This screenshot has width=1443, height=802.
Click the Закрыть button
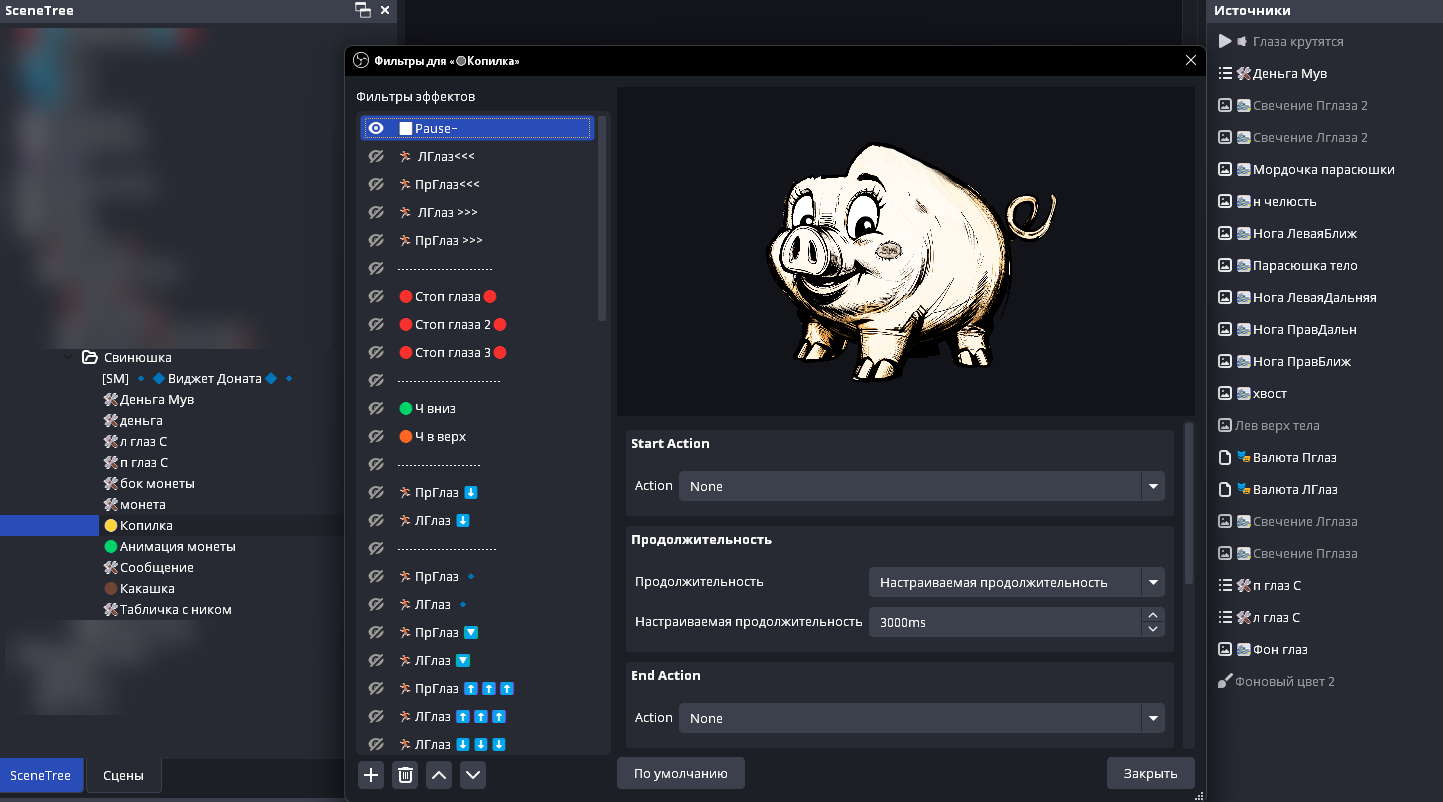coord(1149,773)
